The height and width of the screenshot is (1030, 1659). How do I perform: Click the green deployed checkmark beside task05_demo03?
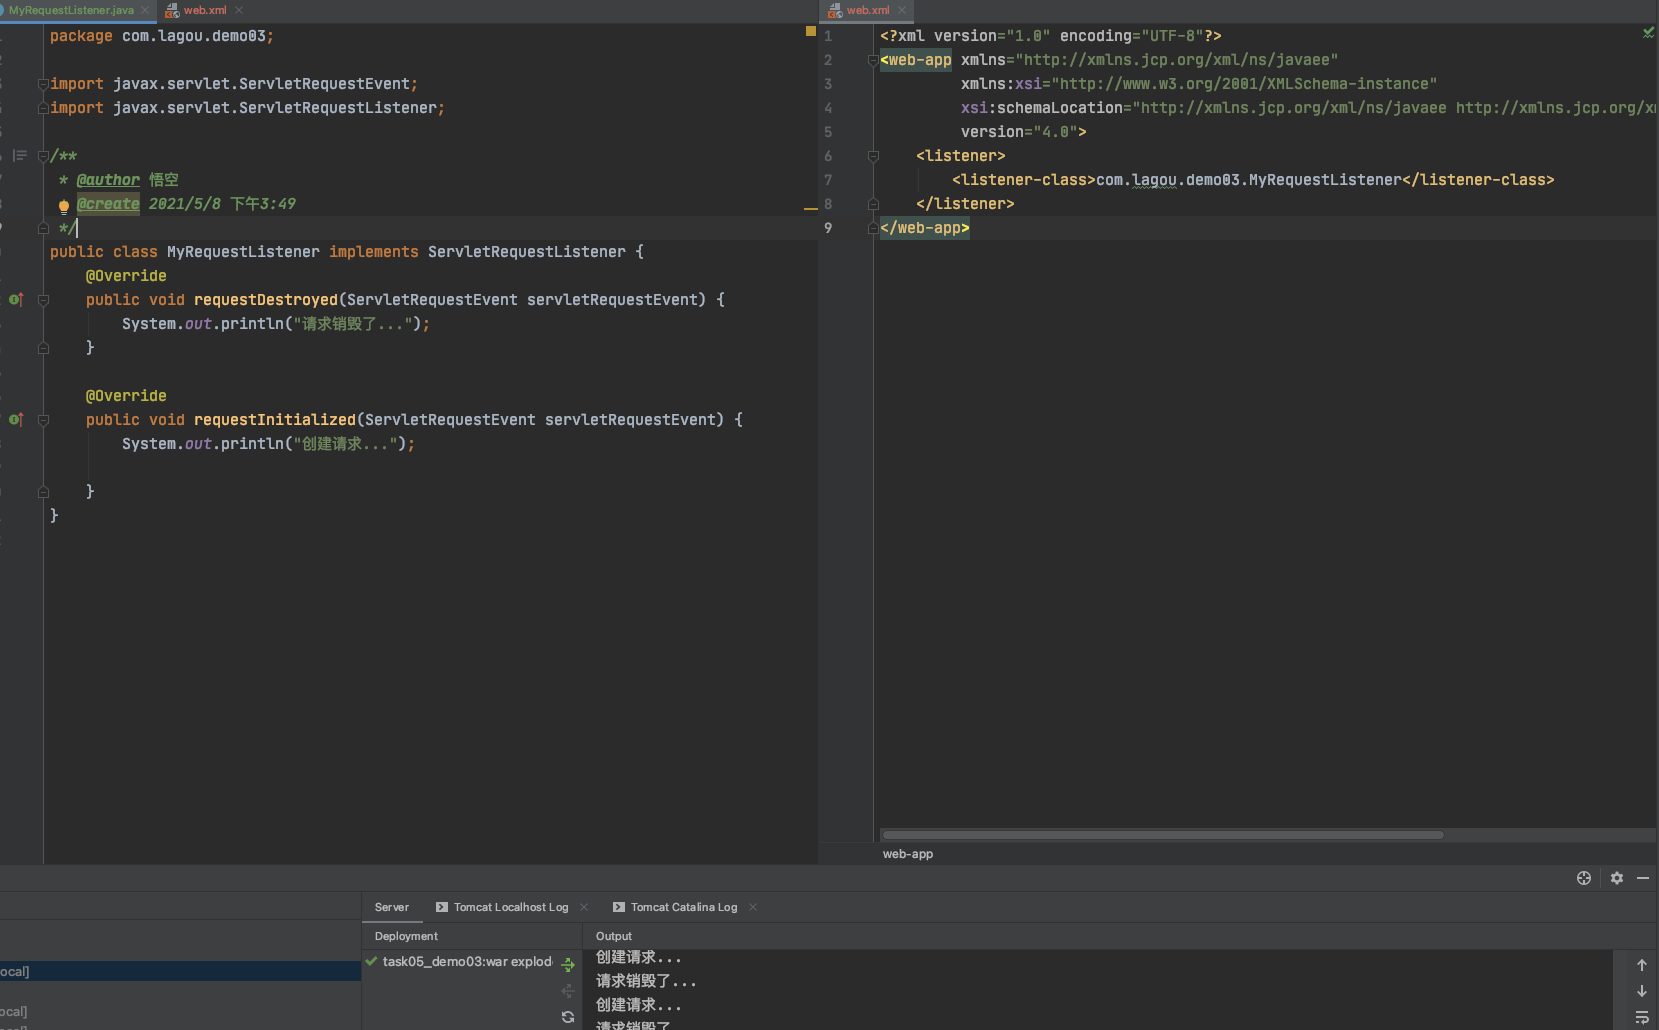(x=372, y=961)
